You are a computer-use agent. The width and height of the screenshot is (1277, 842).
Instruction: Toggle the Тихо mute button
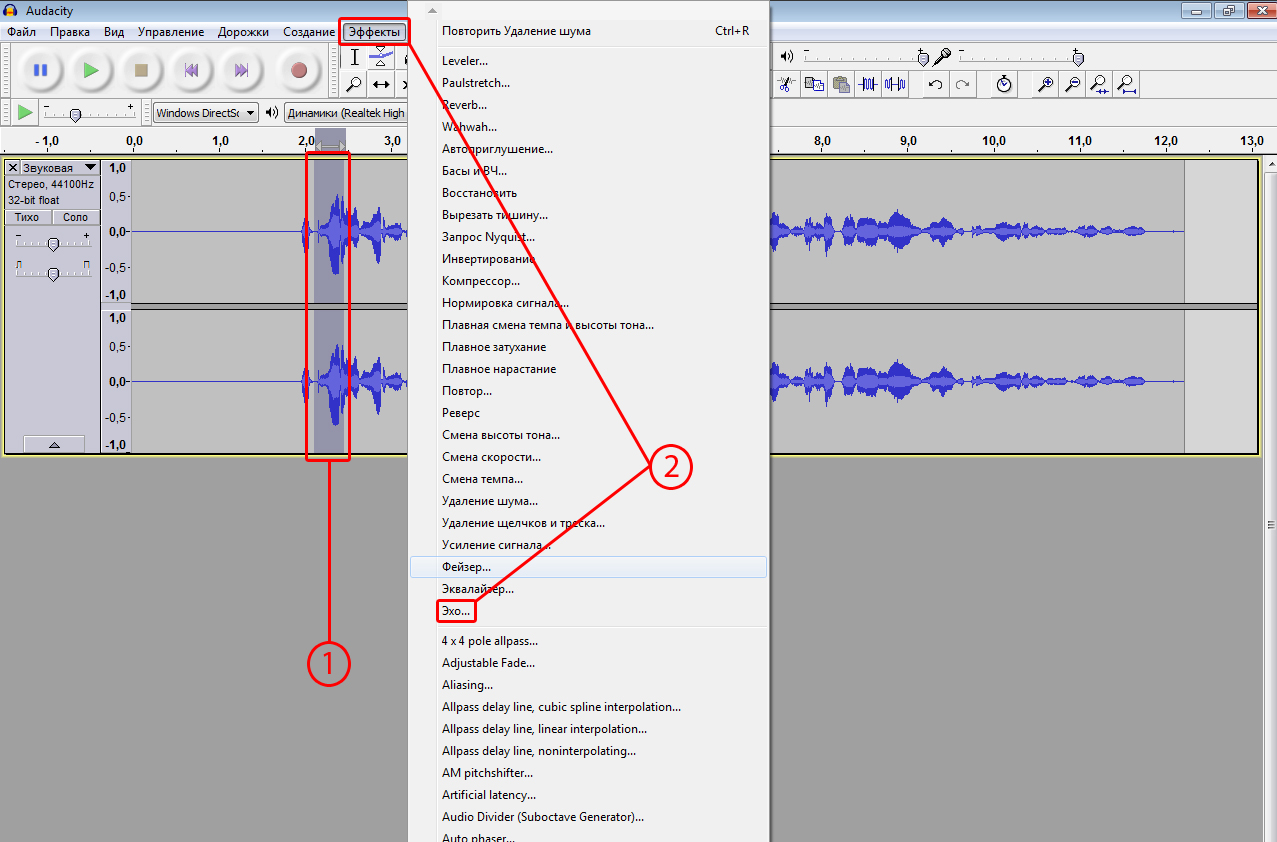pyautogui.click(x=27, y=217)
